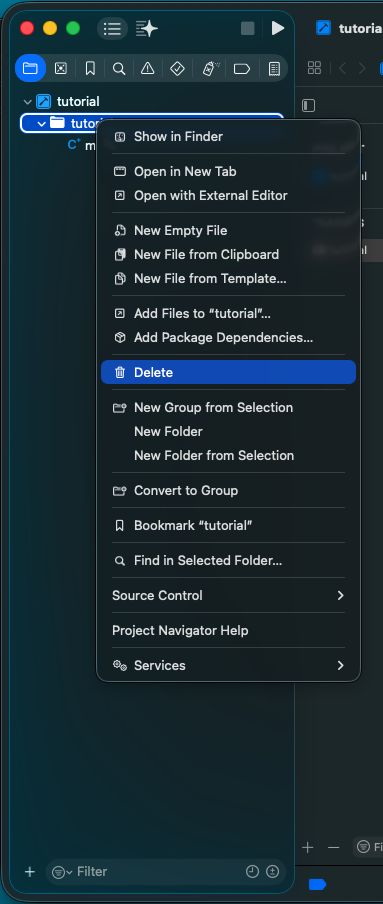Click the sparkle coding assistant icon
Image resolution: width=383 pixels, height=904 pixels.
click(147, 28)
